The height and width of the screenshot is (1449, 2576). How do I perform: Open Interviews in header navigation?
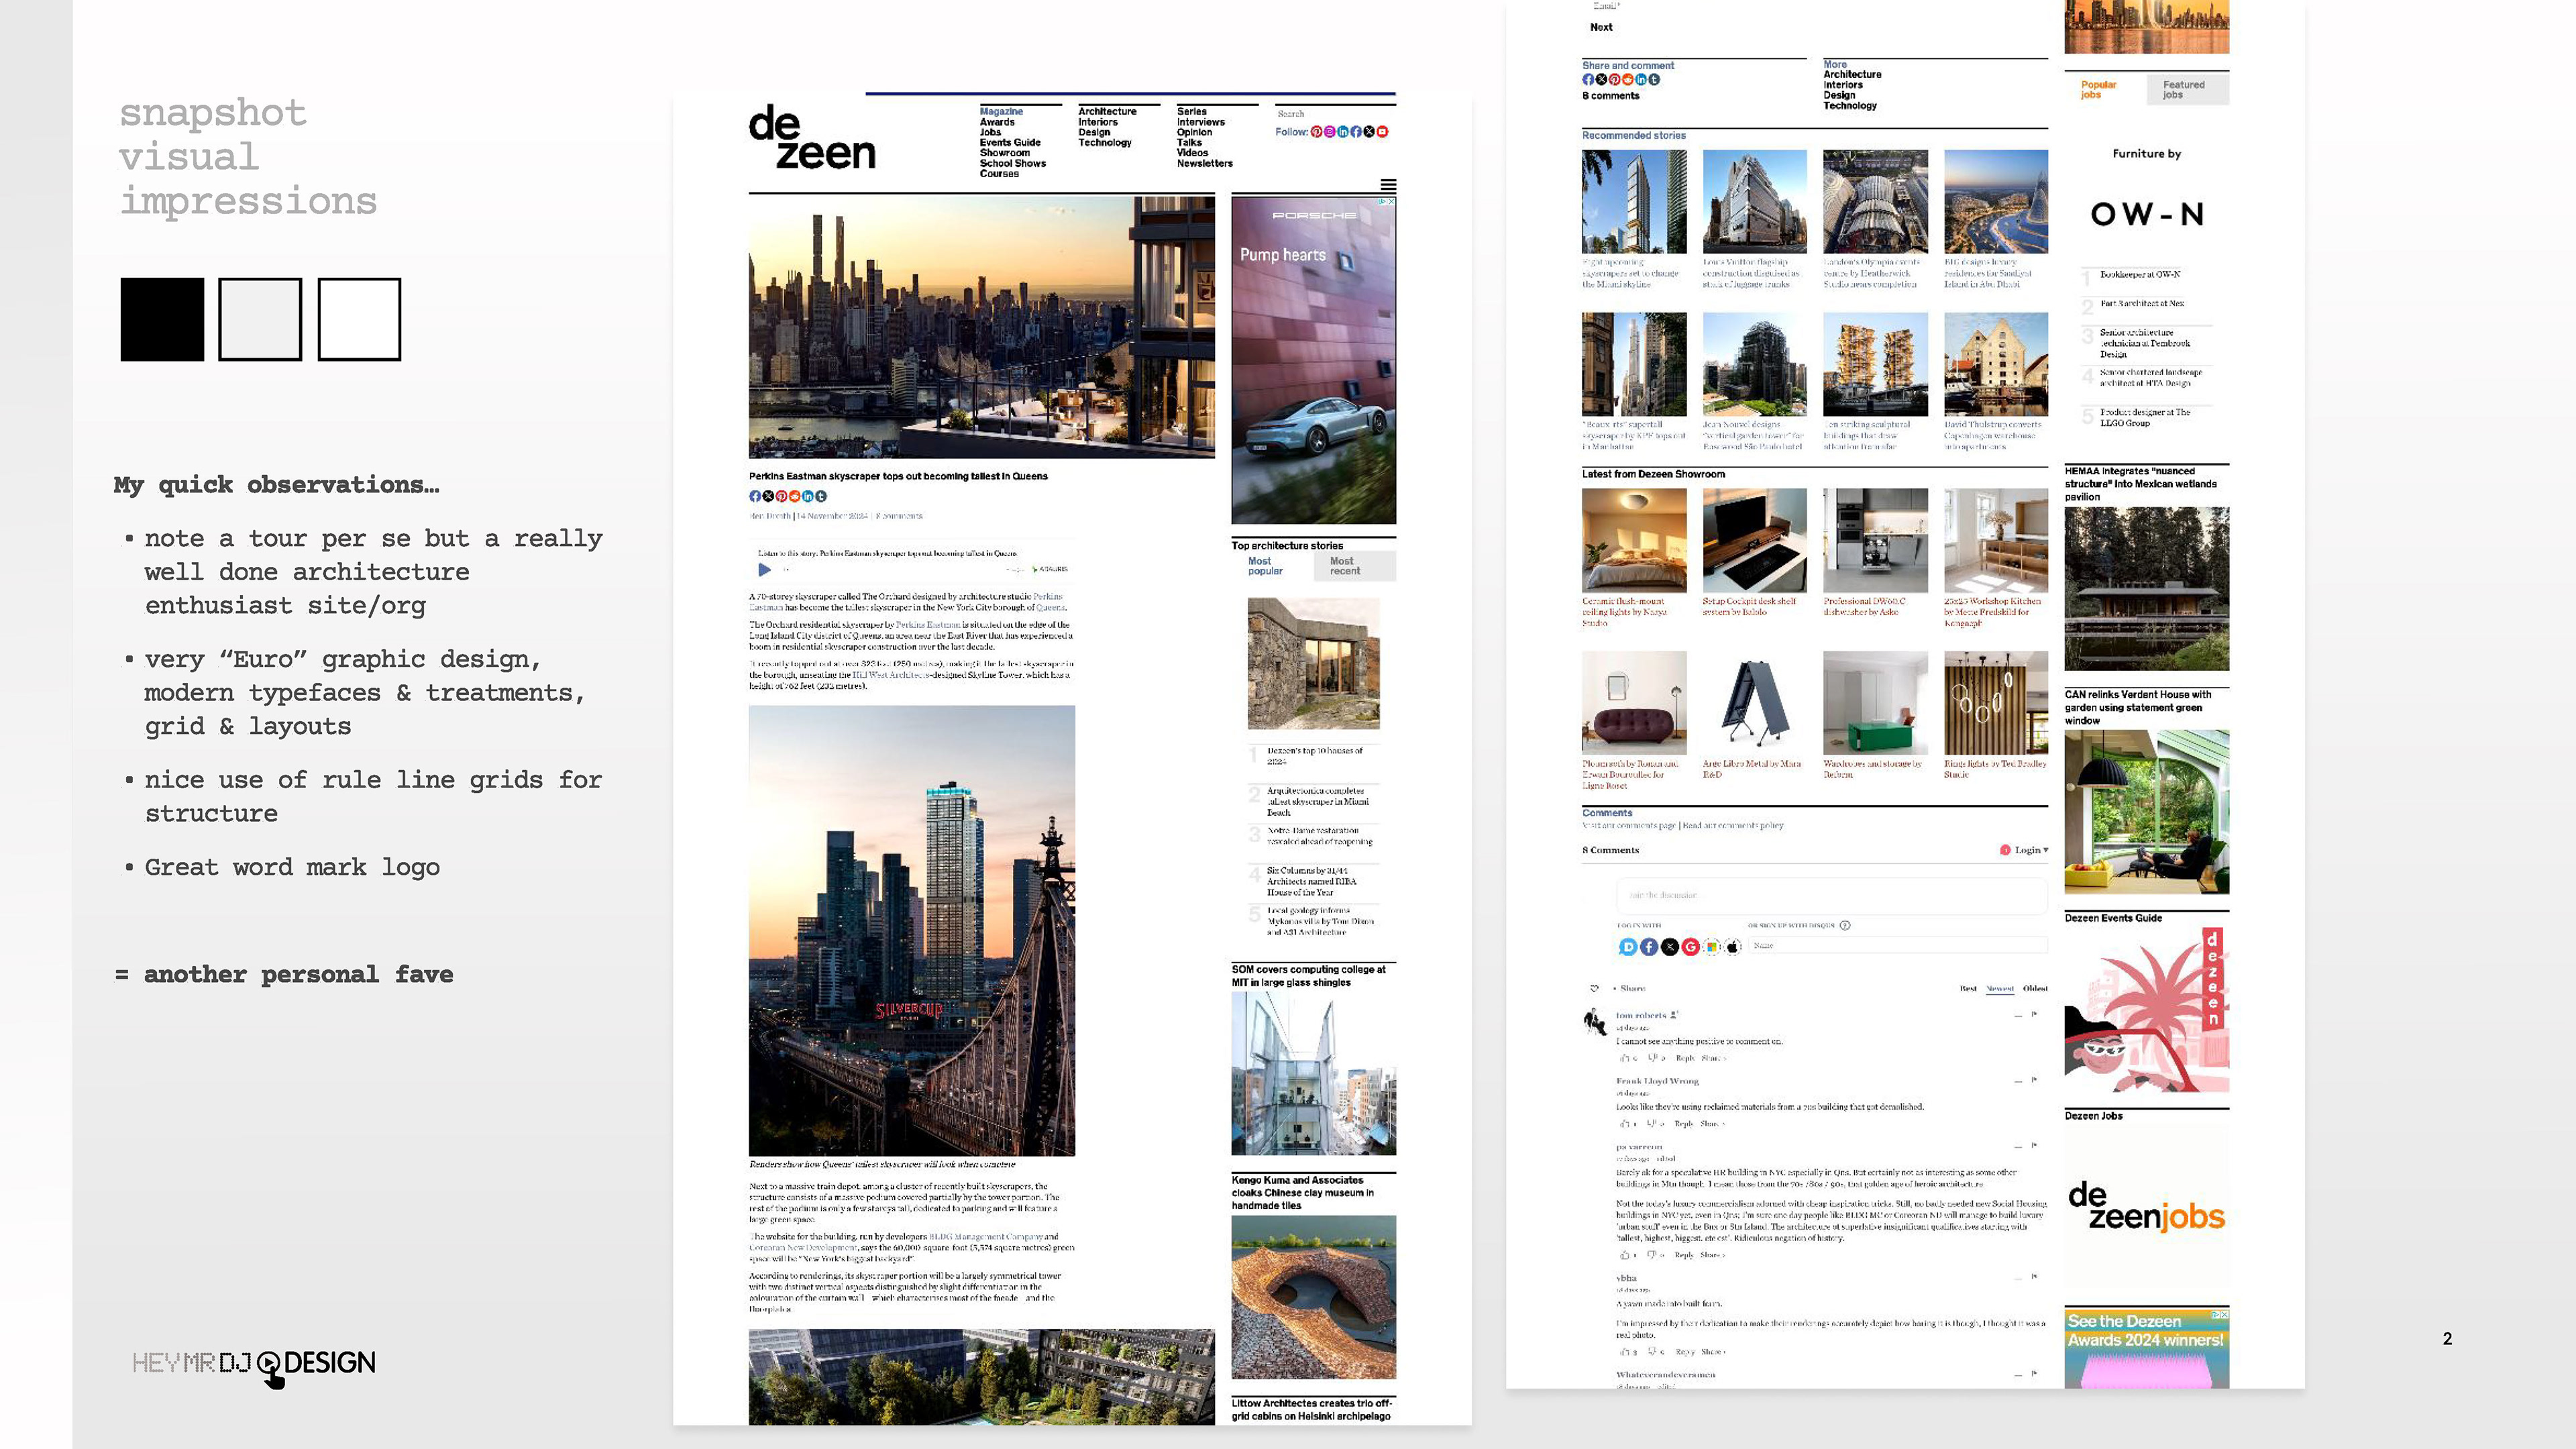1200,122
